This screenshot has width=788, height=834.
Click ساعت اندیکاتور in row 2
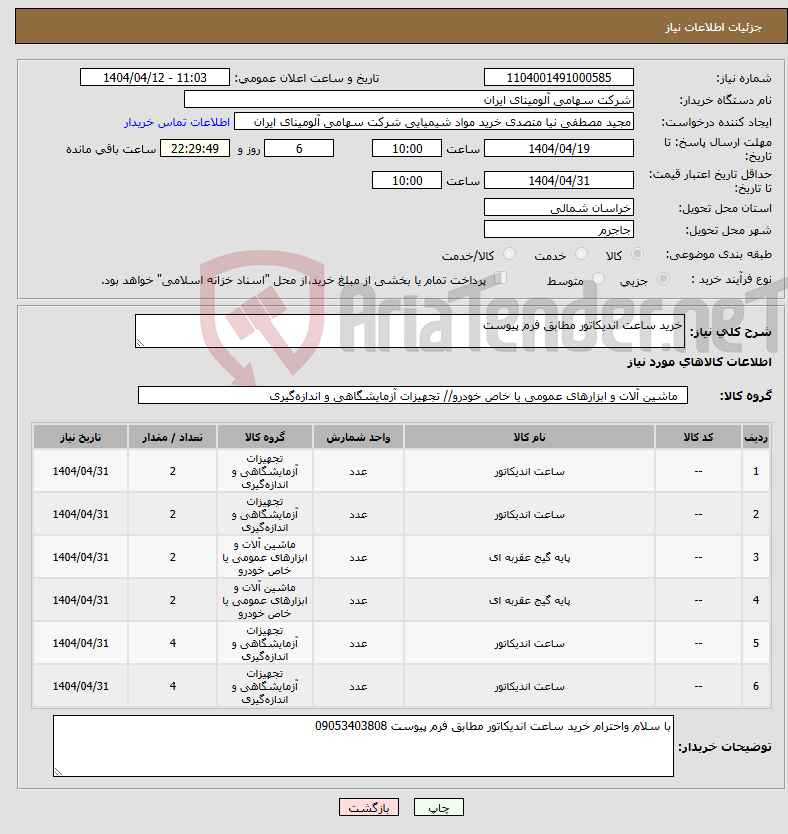(530, 515)
